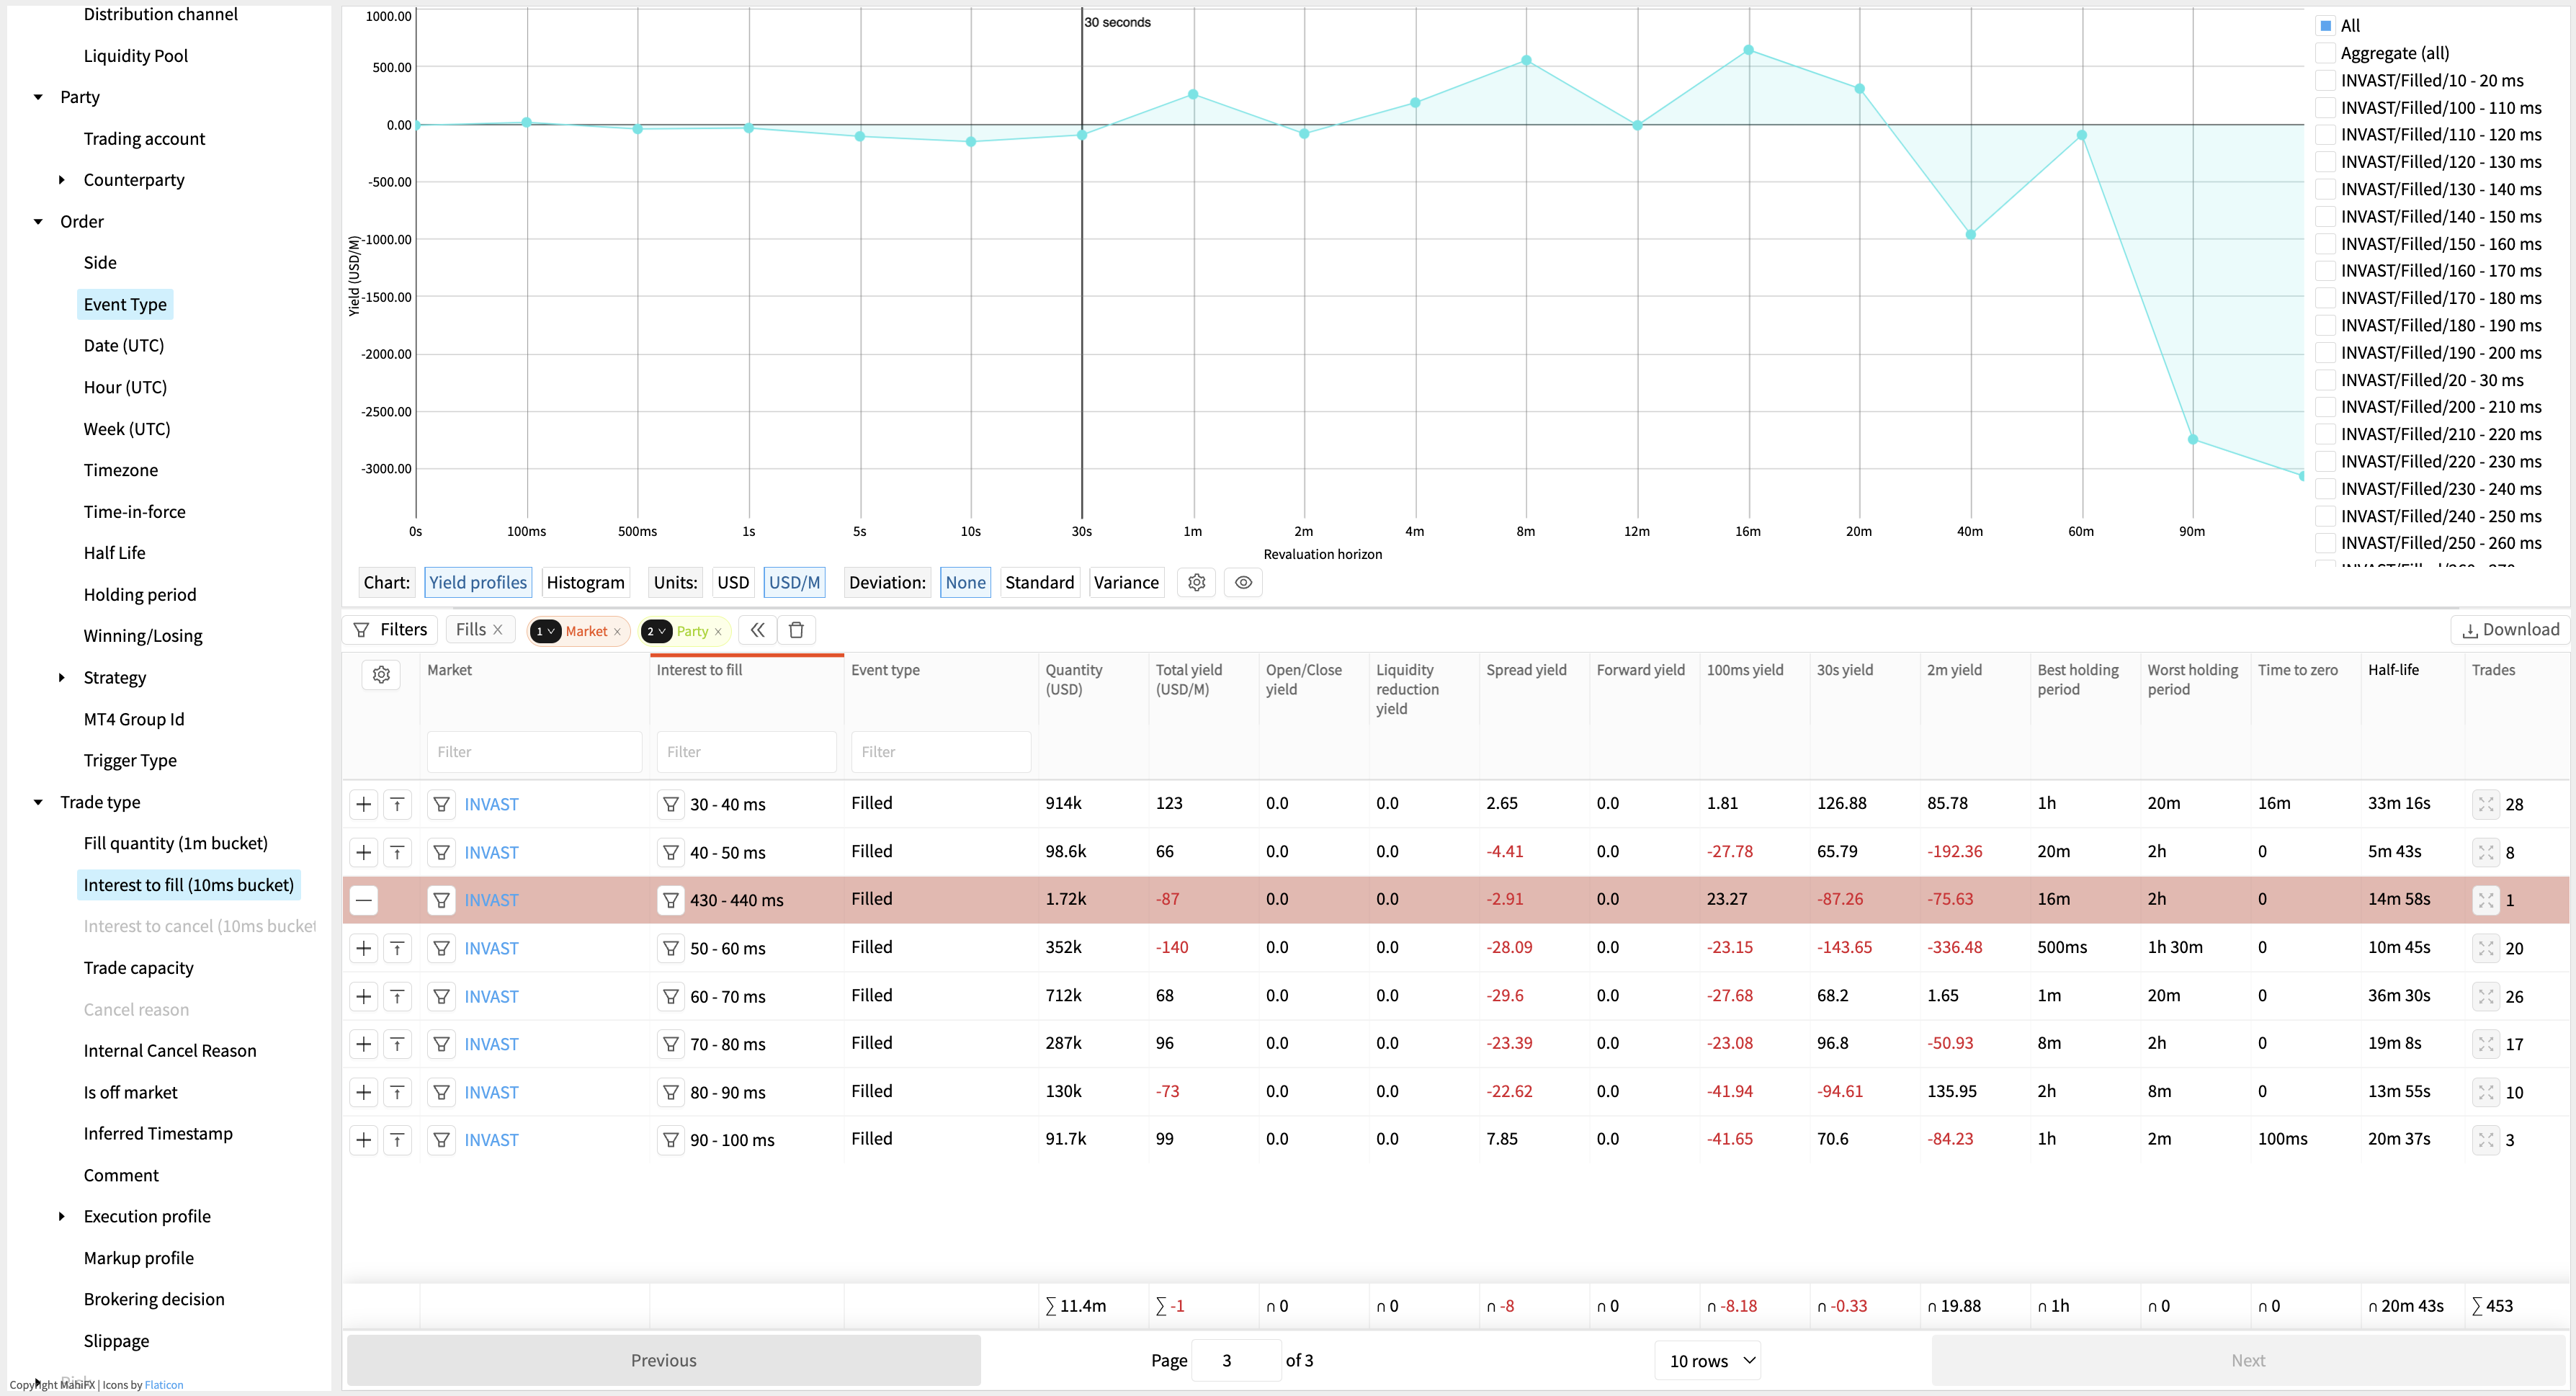Click the double-chevron collapse filters icon
The width and height of the screenshot is (2576, 1396).
[x=758, y=630]
